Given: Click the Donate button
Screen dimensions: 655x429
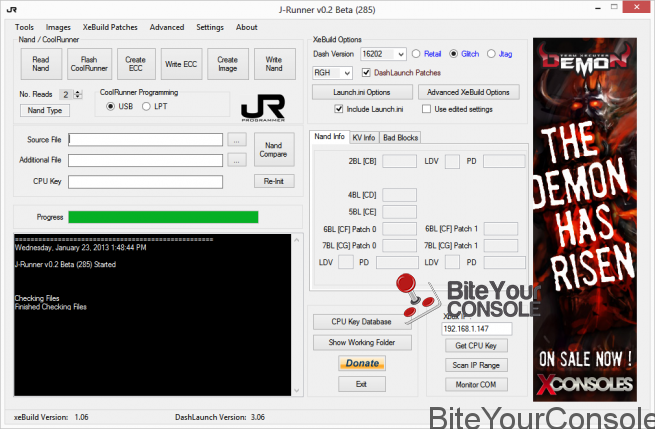Looking at the screenshot, I should click(362, 363).
